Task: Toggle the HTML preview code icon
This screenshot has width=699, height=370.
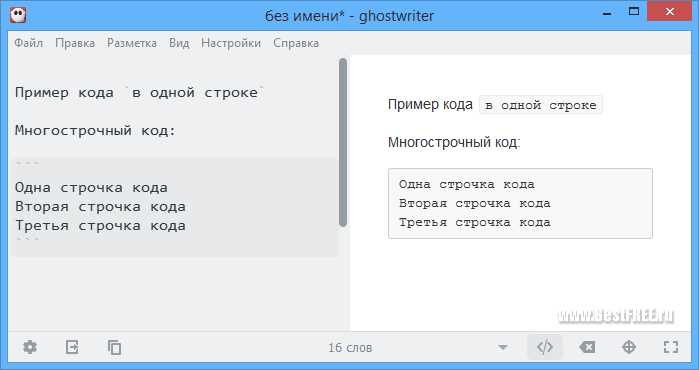Action: pyautogui.click(x=545, y=347)
